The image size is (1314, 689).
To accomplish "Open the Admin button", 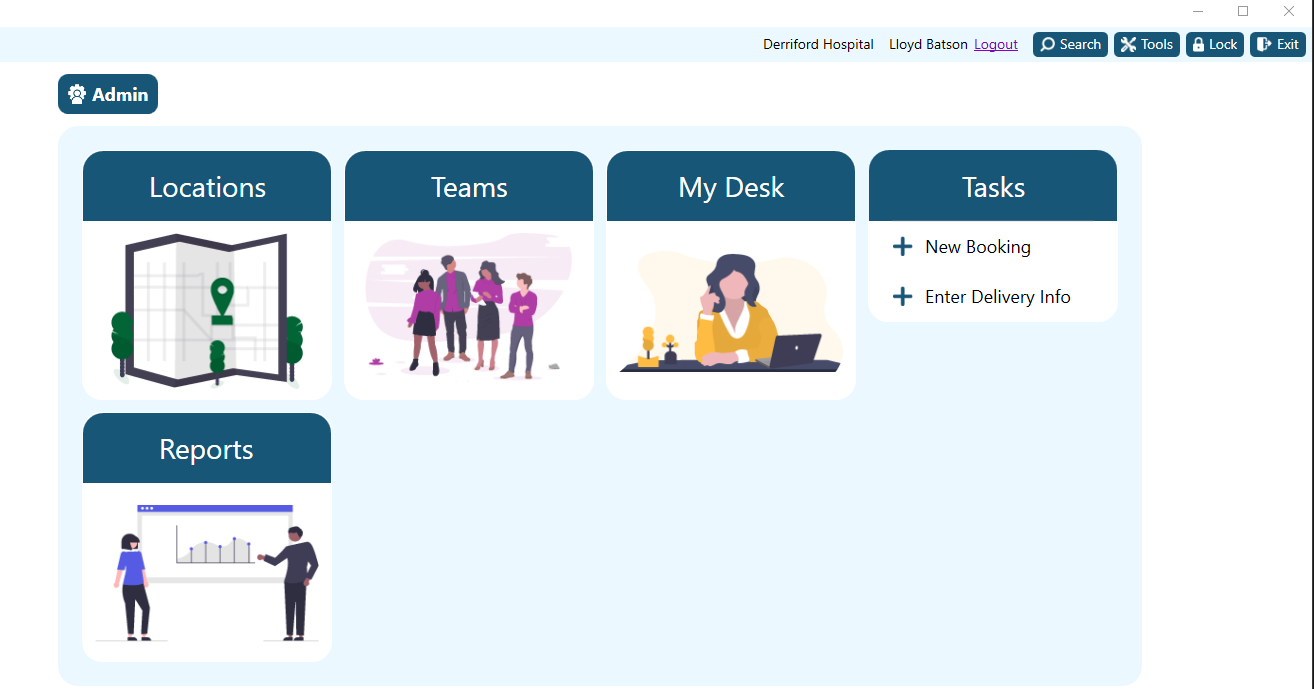I will [108, 94].
